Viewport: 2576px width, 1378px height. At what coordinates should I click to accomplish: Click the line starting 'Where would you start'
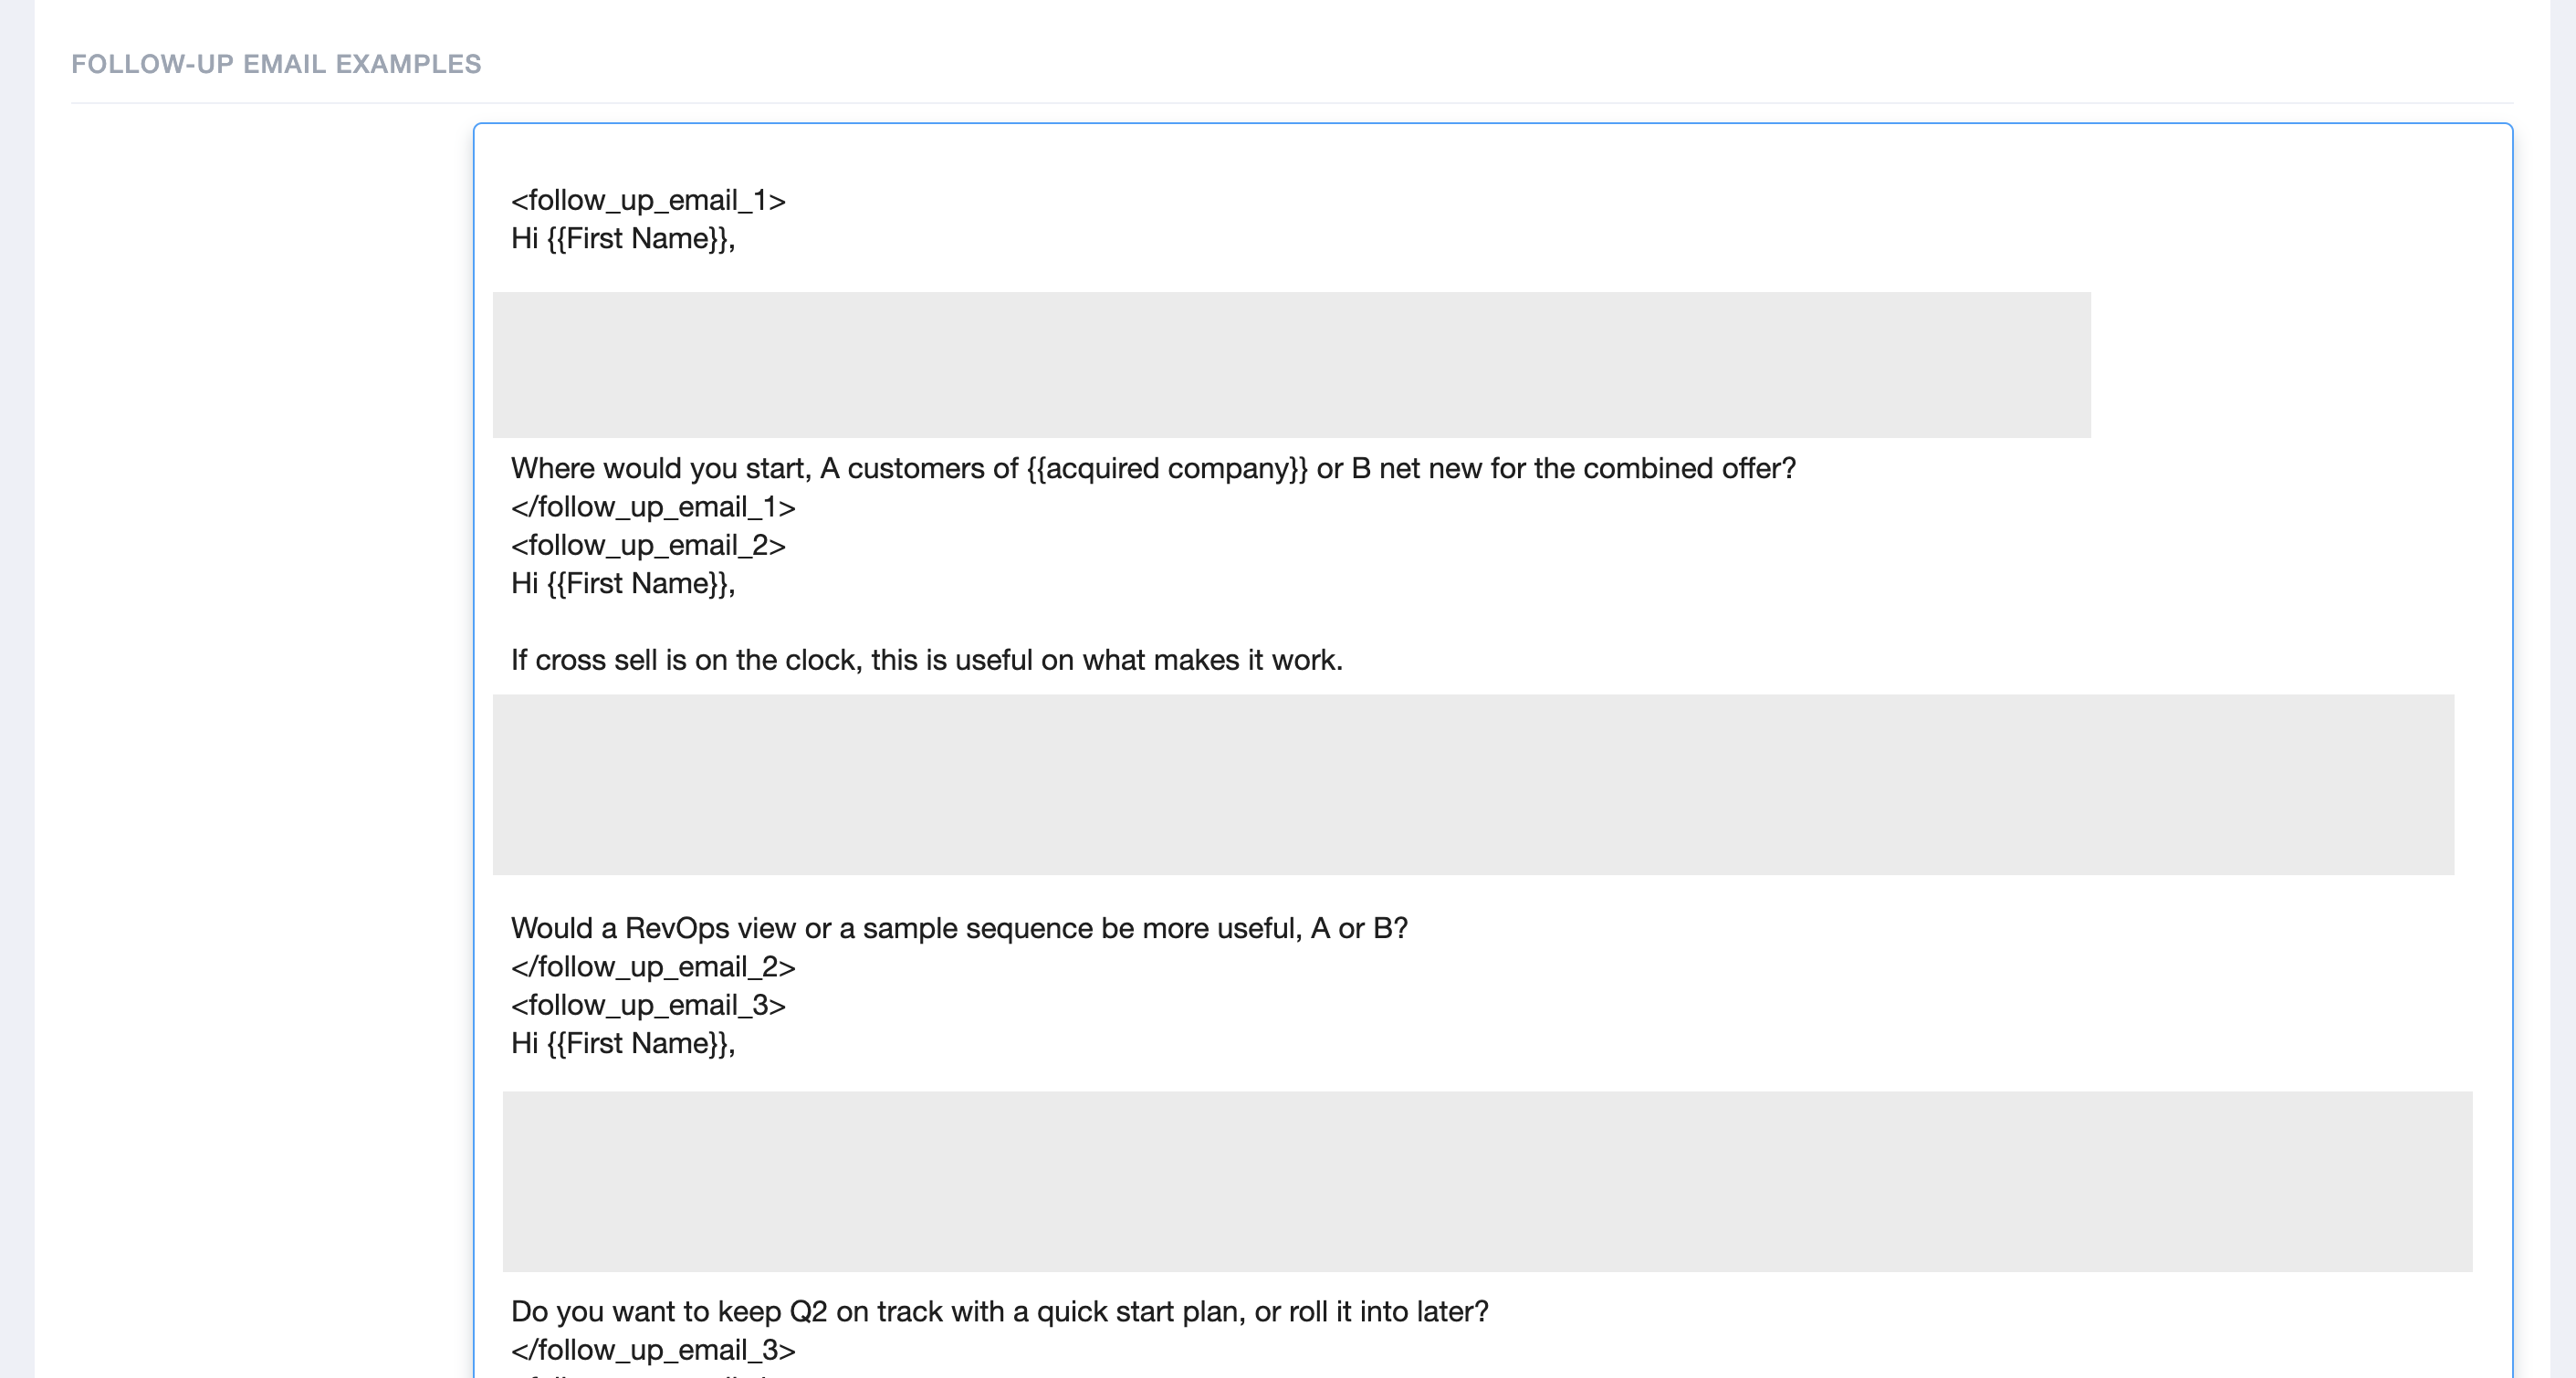click(1153, 469)
